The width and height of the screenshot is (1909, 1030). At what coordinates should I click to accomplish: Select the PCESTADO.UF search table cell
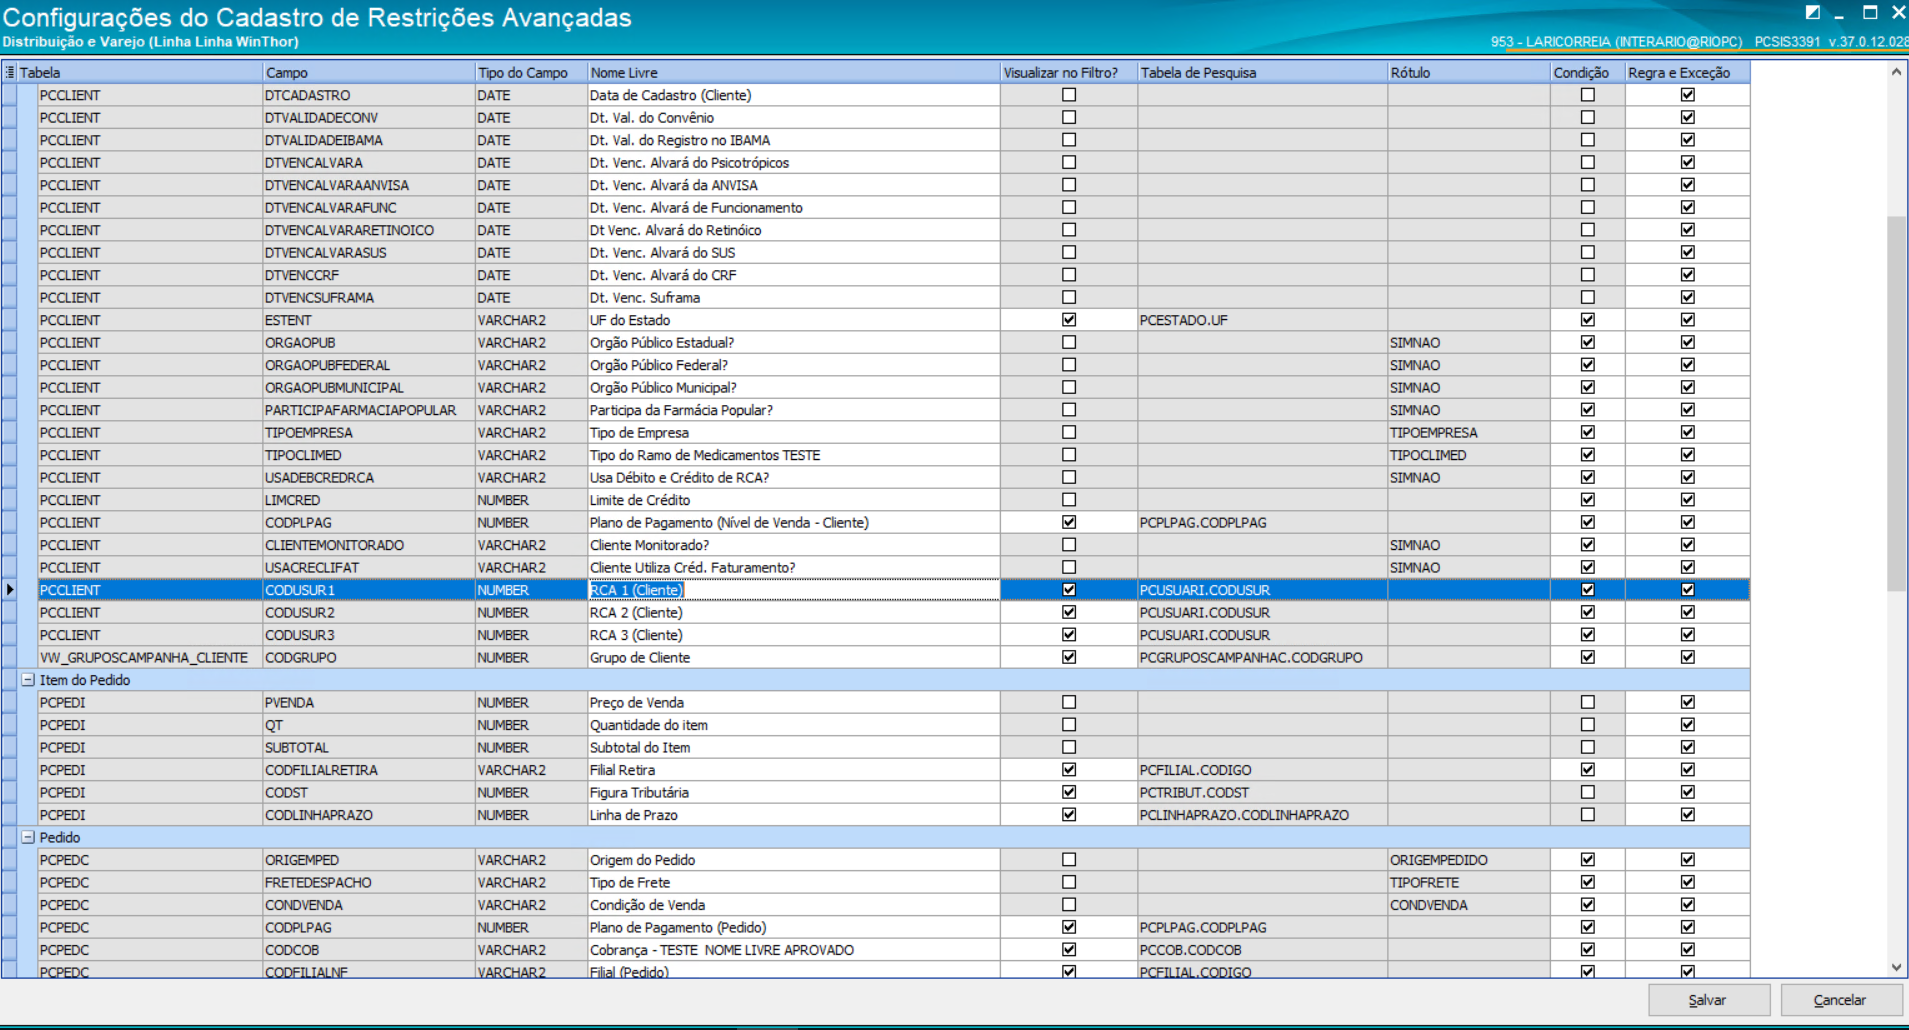point(1262,320)
